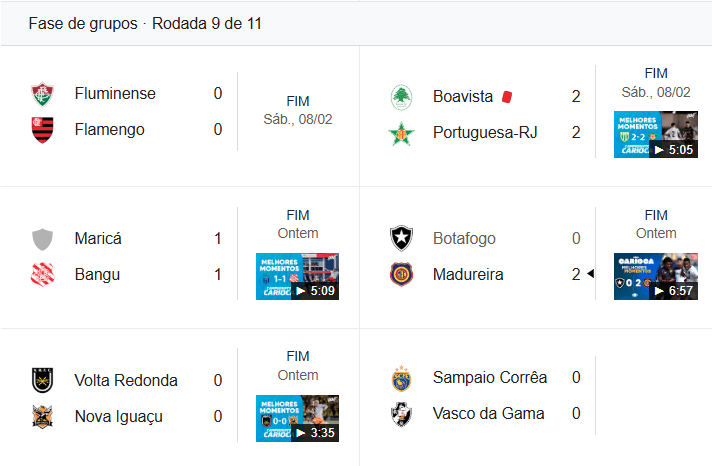Screen dimensions: 712x466
Task: Click the Fluminense team crest
Action: pyautogui.click(x=42, y=94)
